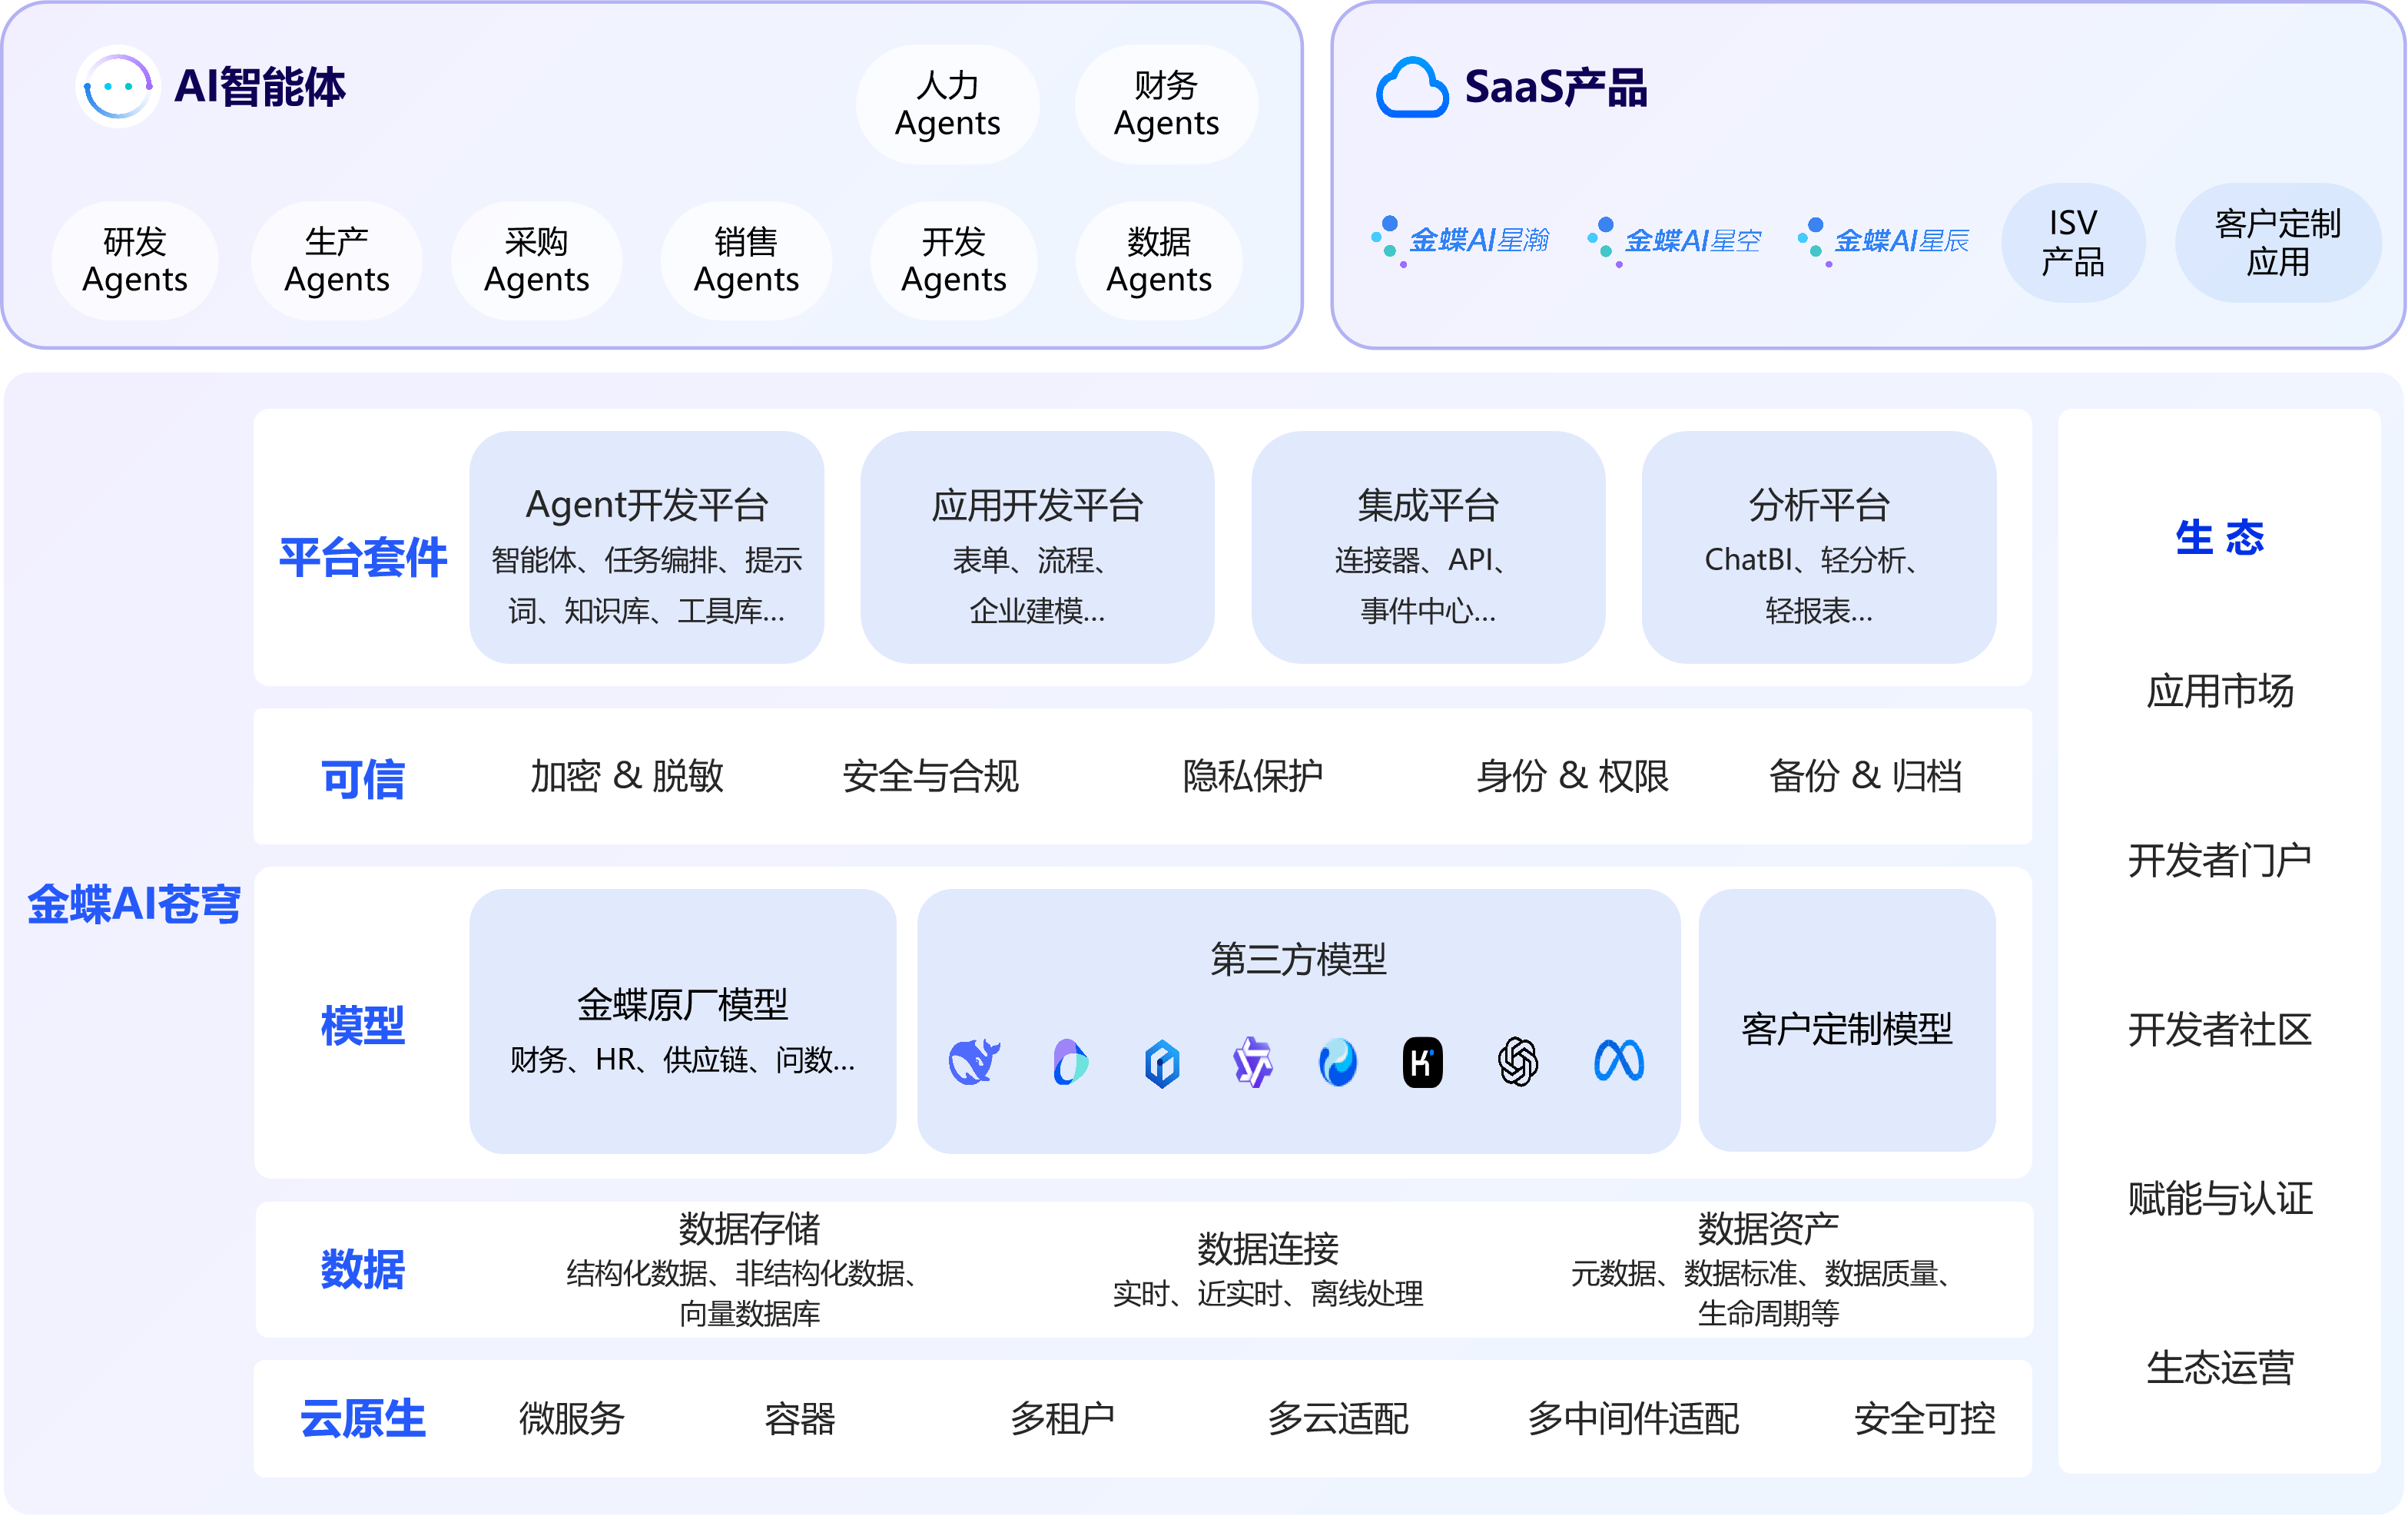Screen dimensions: 2408x1519
Task: Open 应用市场 in the 生态 column
Action: [2220, 691]
